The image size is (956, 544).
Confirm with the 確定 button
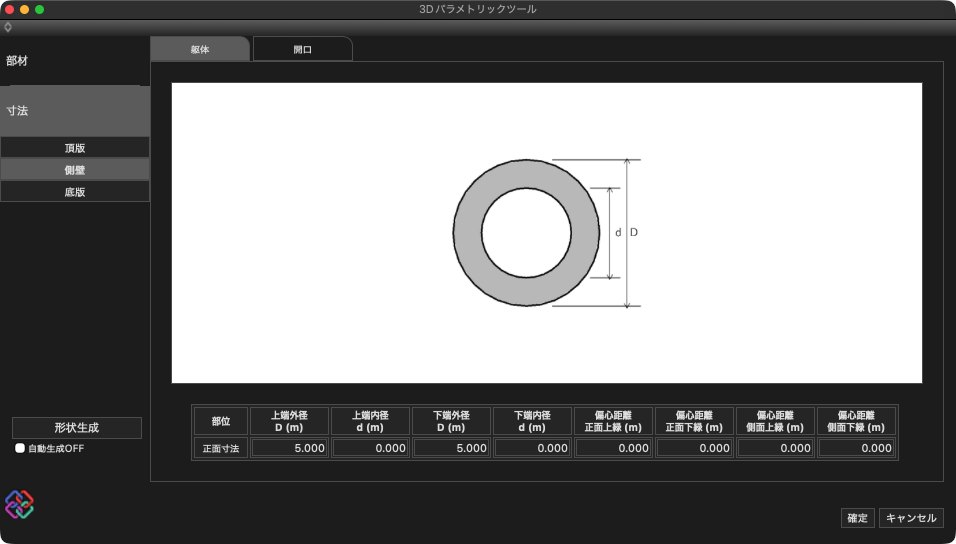pos(857,518)
